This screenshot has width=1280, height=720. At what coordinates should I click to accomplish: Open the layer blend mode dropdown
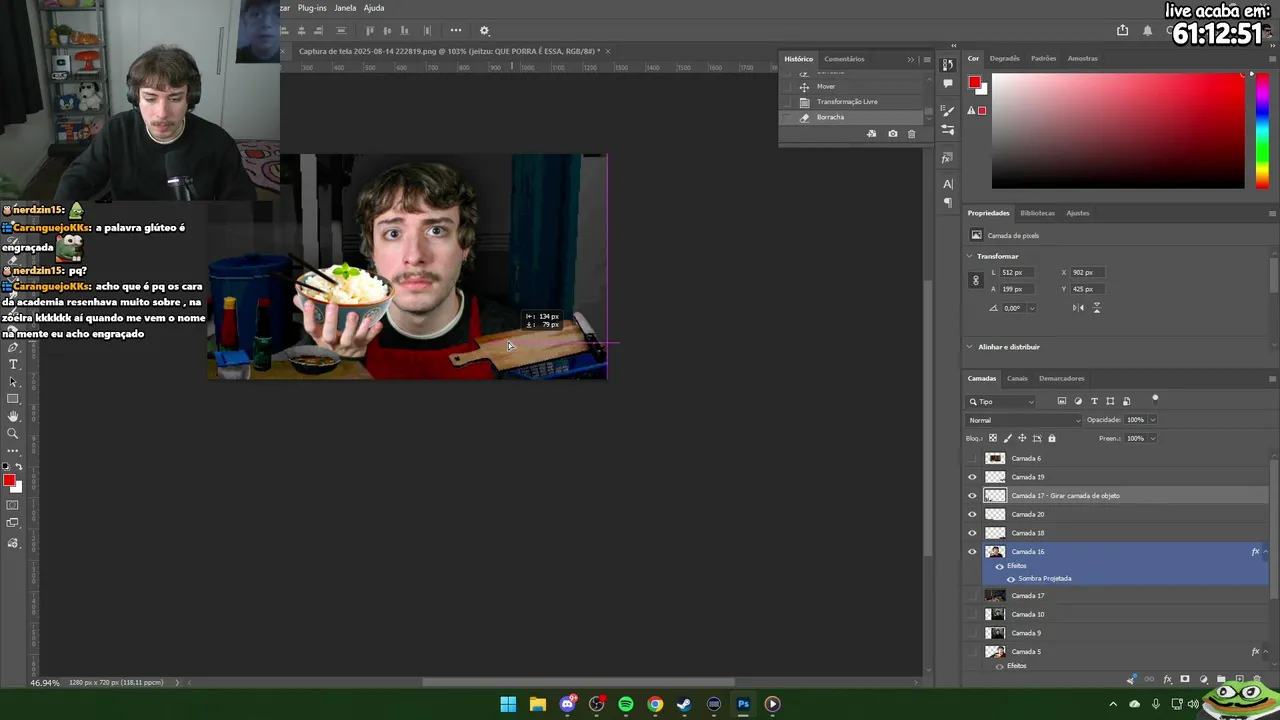(1024, 420)
